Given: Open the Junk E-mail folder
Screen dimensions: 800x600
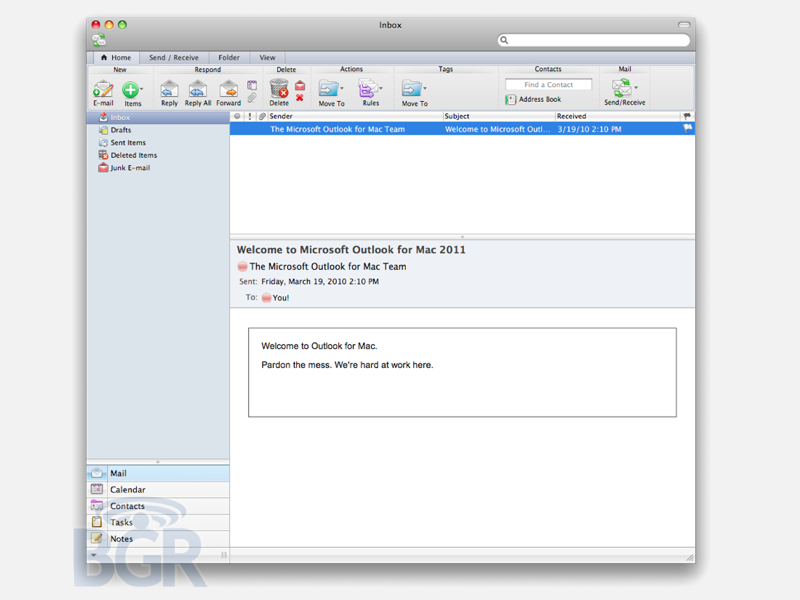Looking at the screenshot, I should (x=158, y=168).
